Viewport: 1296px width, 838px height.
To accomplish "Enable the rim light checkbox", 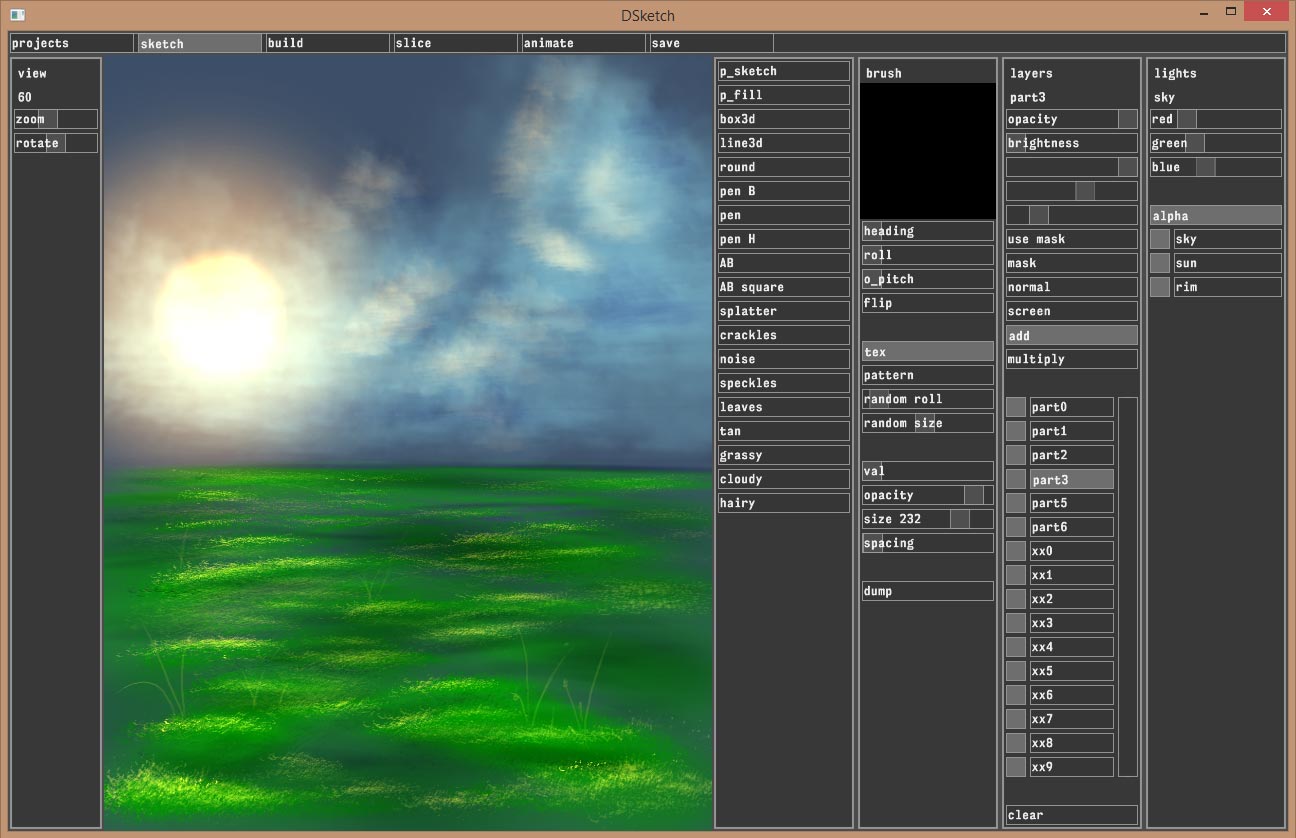I will click(x=1160, y=287).
